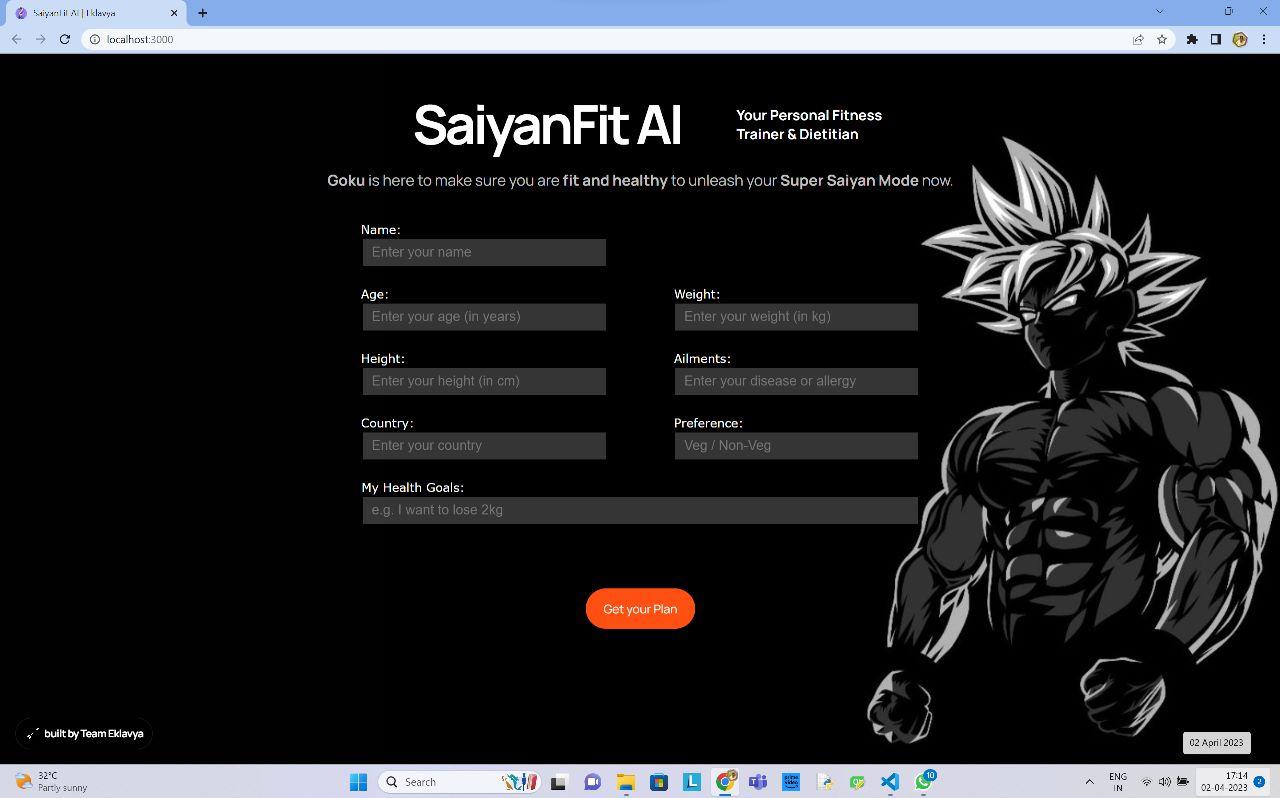Click the battery icon in tray
The image size is (1280, 798).
tap(1183, 782)
